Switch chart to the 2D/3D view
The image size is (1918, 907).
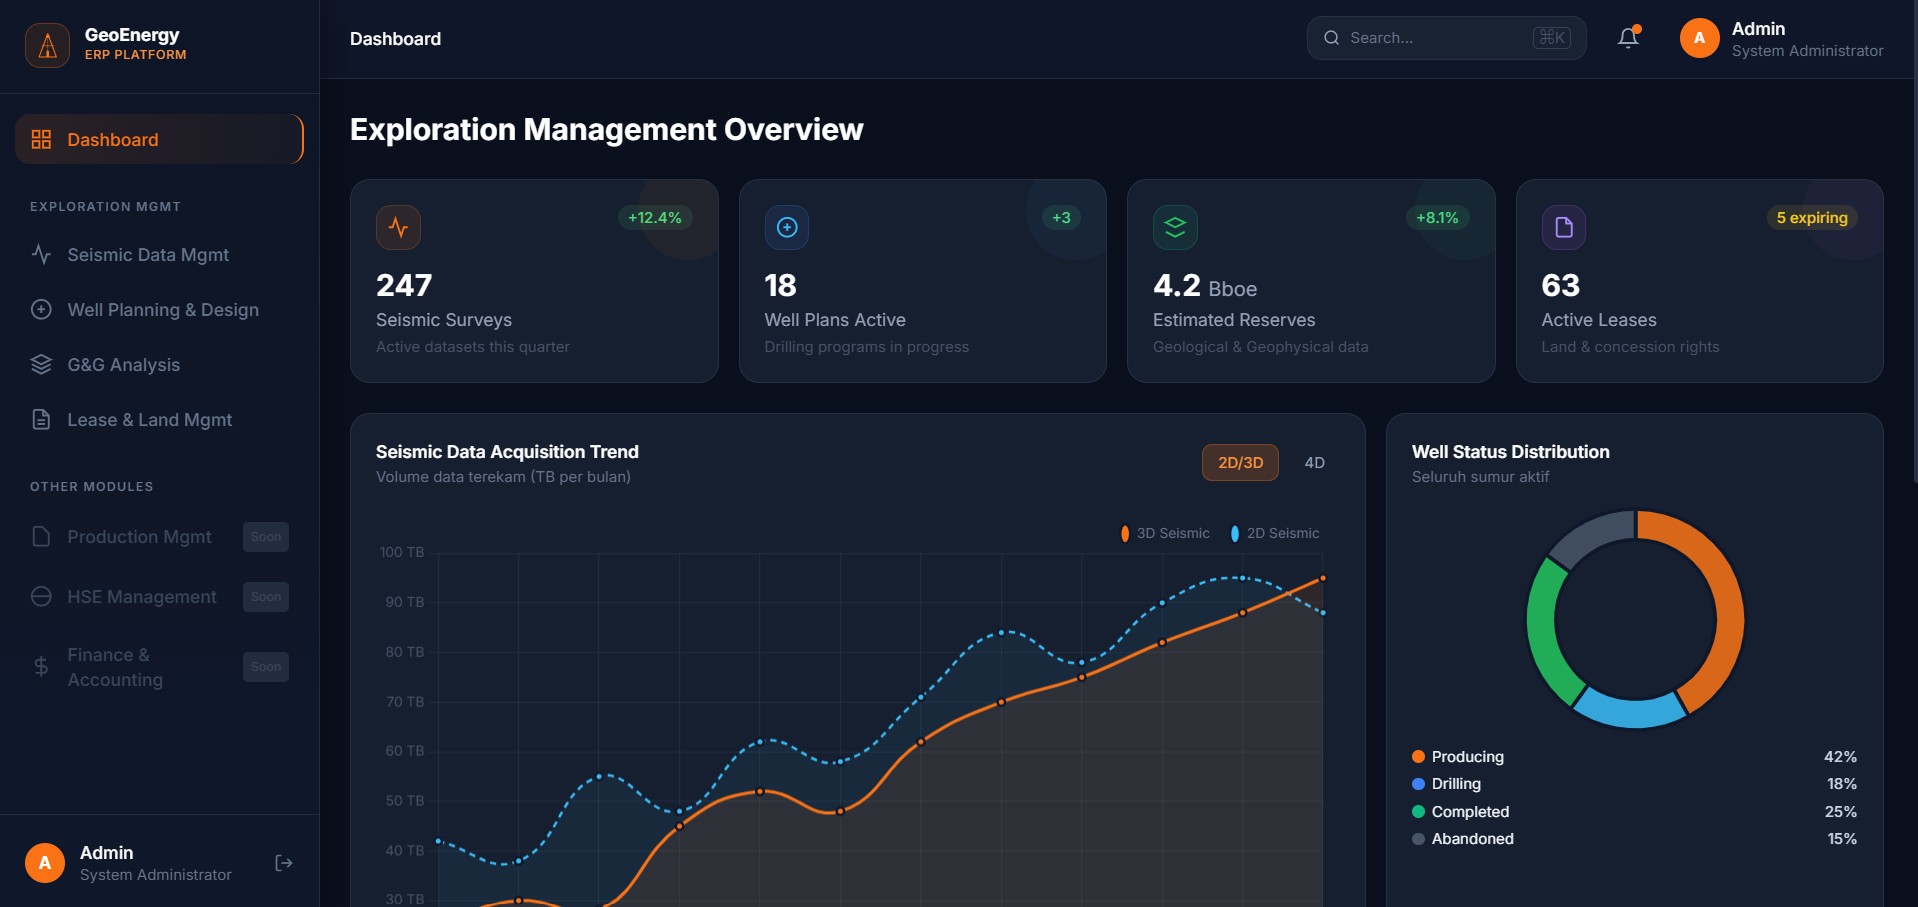1240,462
